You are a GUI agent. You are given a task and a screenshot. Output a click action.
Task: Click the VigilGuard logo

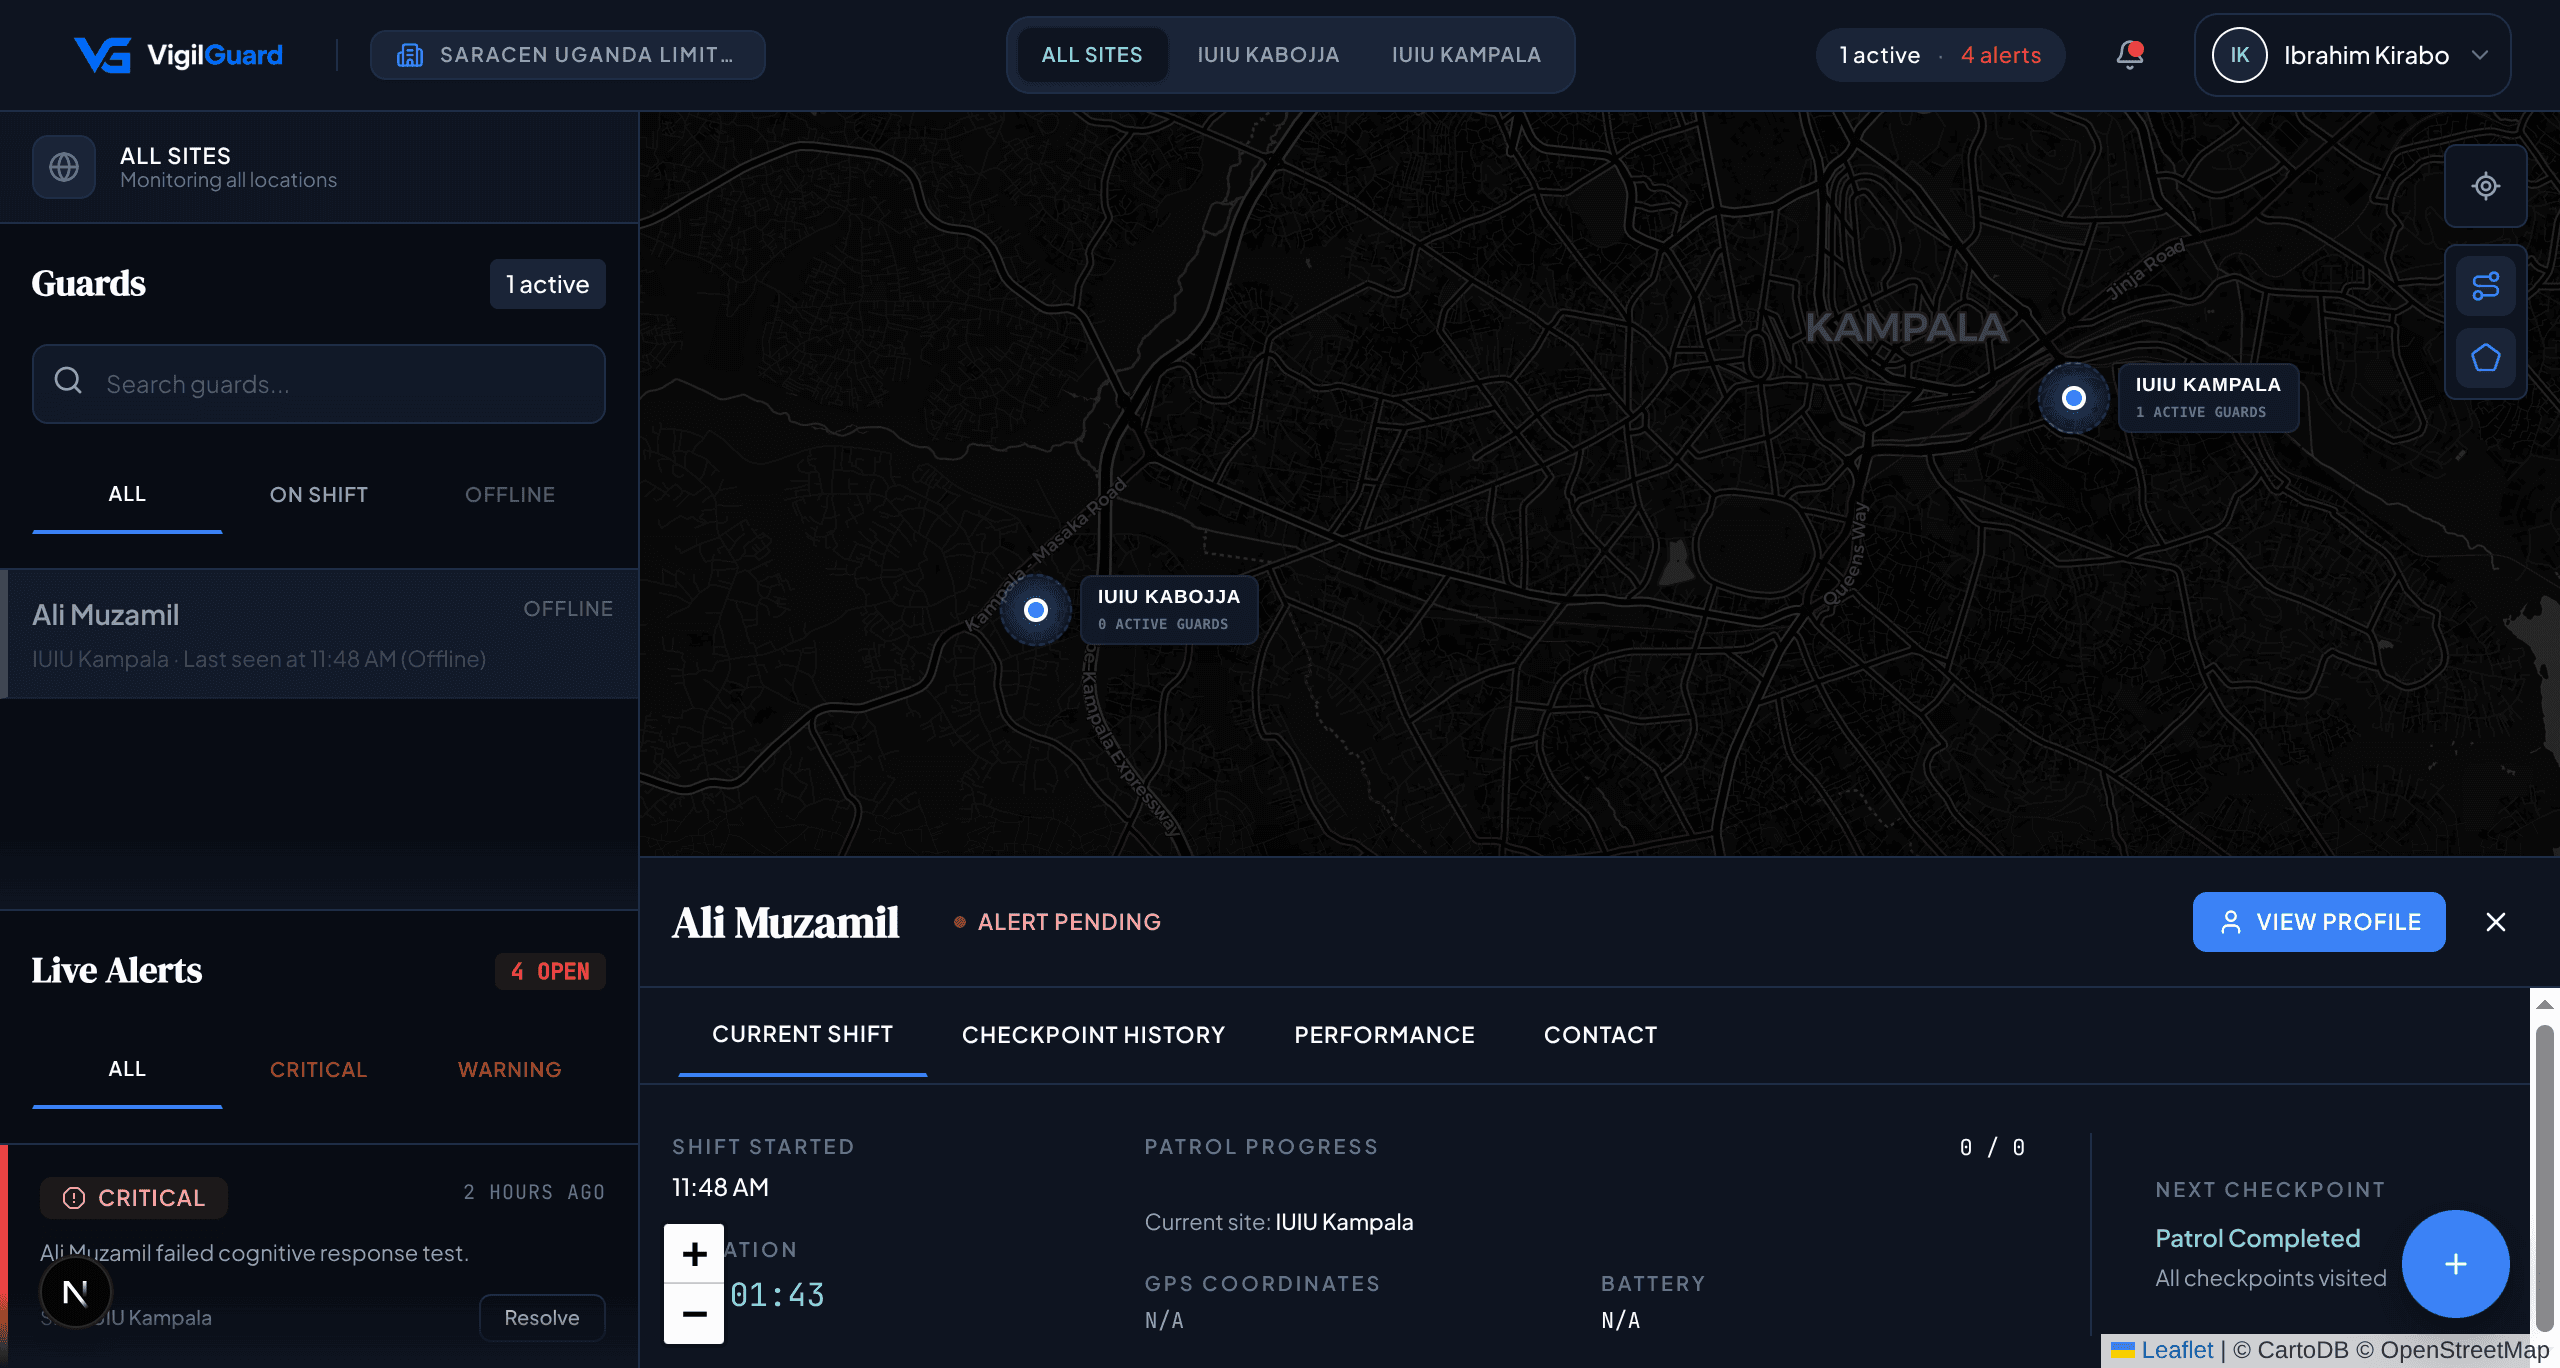coord(178,55)
